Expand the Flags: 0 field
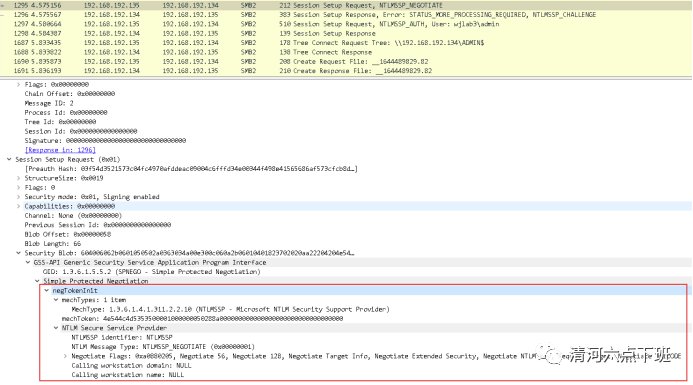This screenshot has height=385, width=693. click(18, 187)
